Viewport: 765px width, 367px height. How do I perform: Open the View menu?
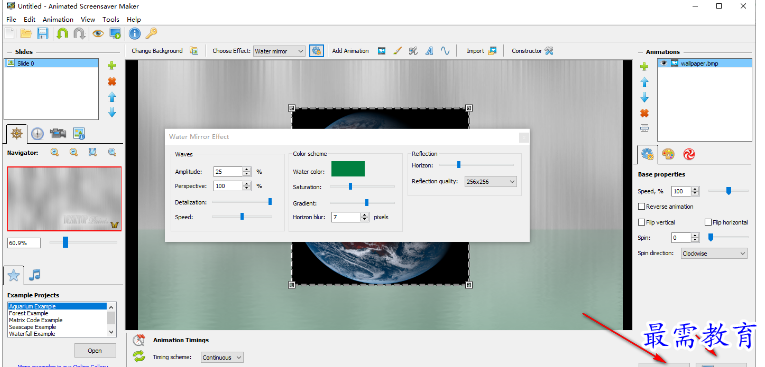88,20
